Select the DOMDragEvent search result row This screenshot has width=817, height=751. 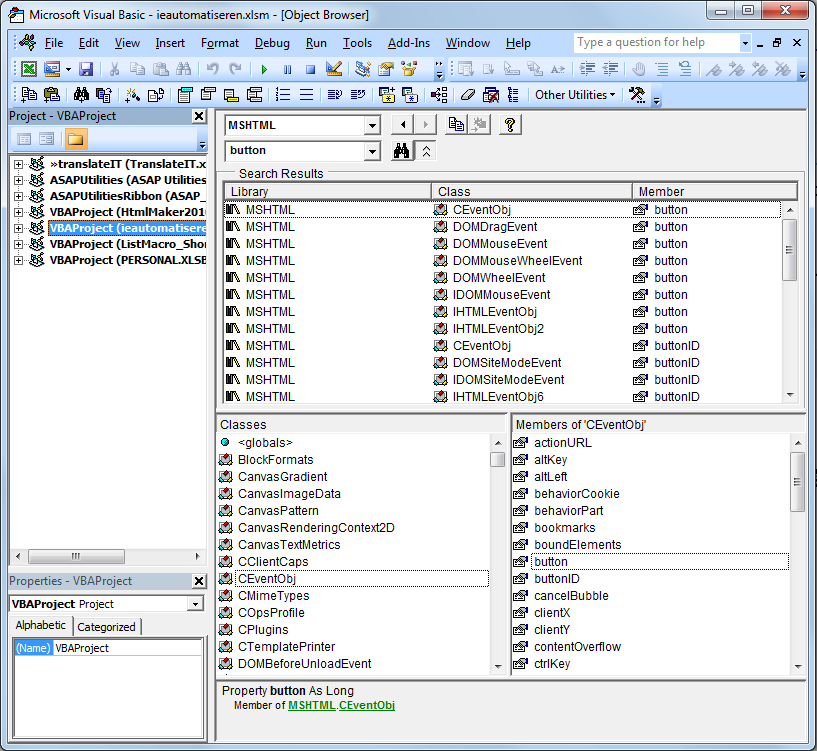click(502, 227)
